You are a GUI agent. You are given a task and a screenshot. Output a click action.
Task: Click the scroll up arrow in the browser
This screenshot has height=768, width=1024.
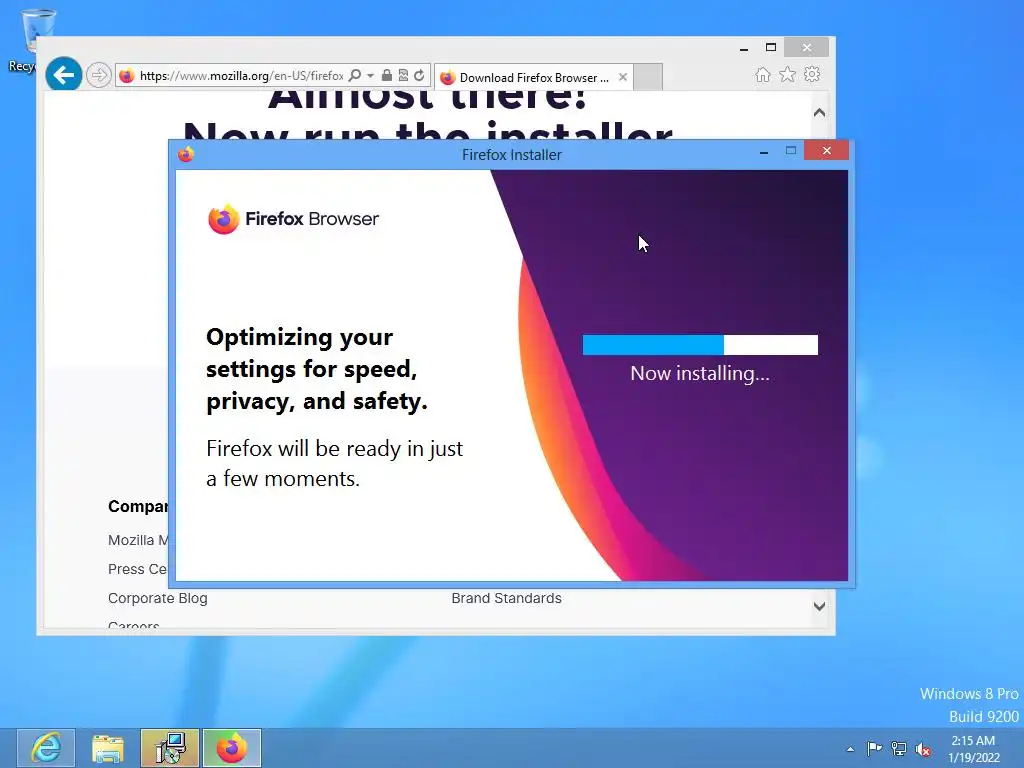[x=820, y=112]
